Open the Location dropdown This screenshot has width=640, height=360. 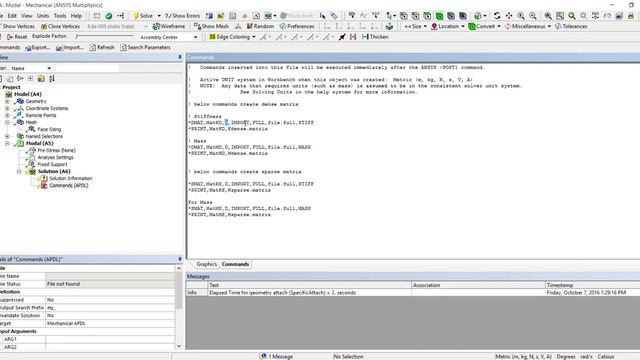point(447,26)
